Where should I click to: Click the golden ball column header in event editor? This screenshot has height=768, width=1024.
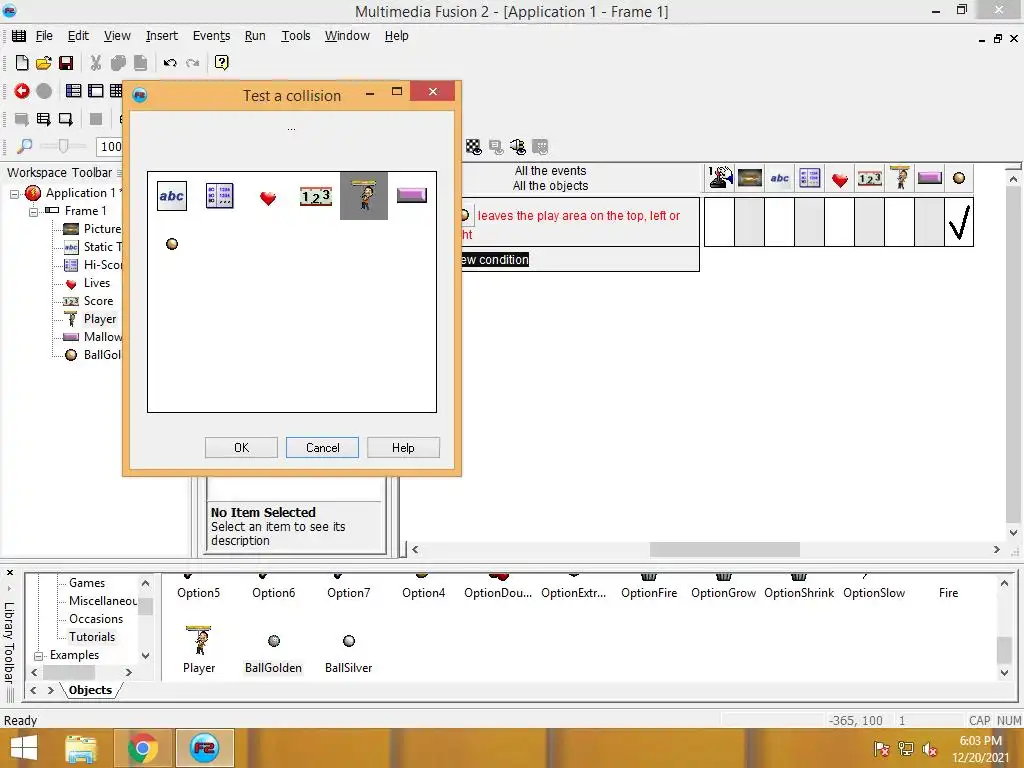tap(959, 178)
